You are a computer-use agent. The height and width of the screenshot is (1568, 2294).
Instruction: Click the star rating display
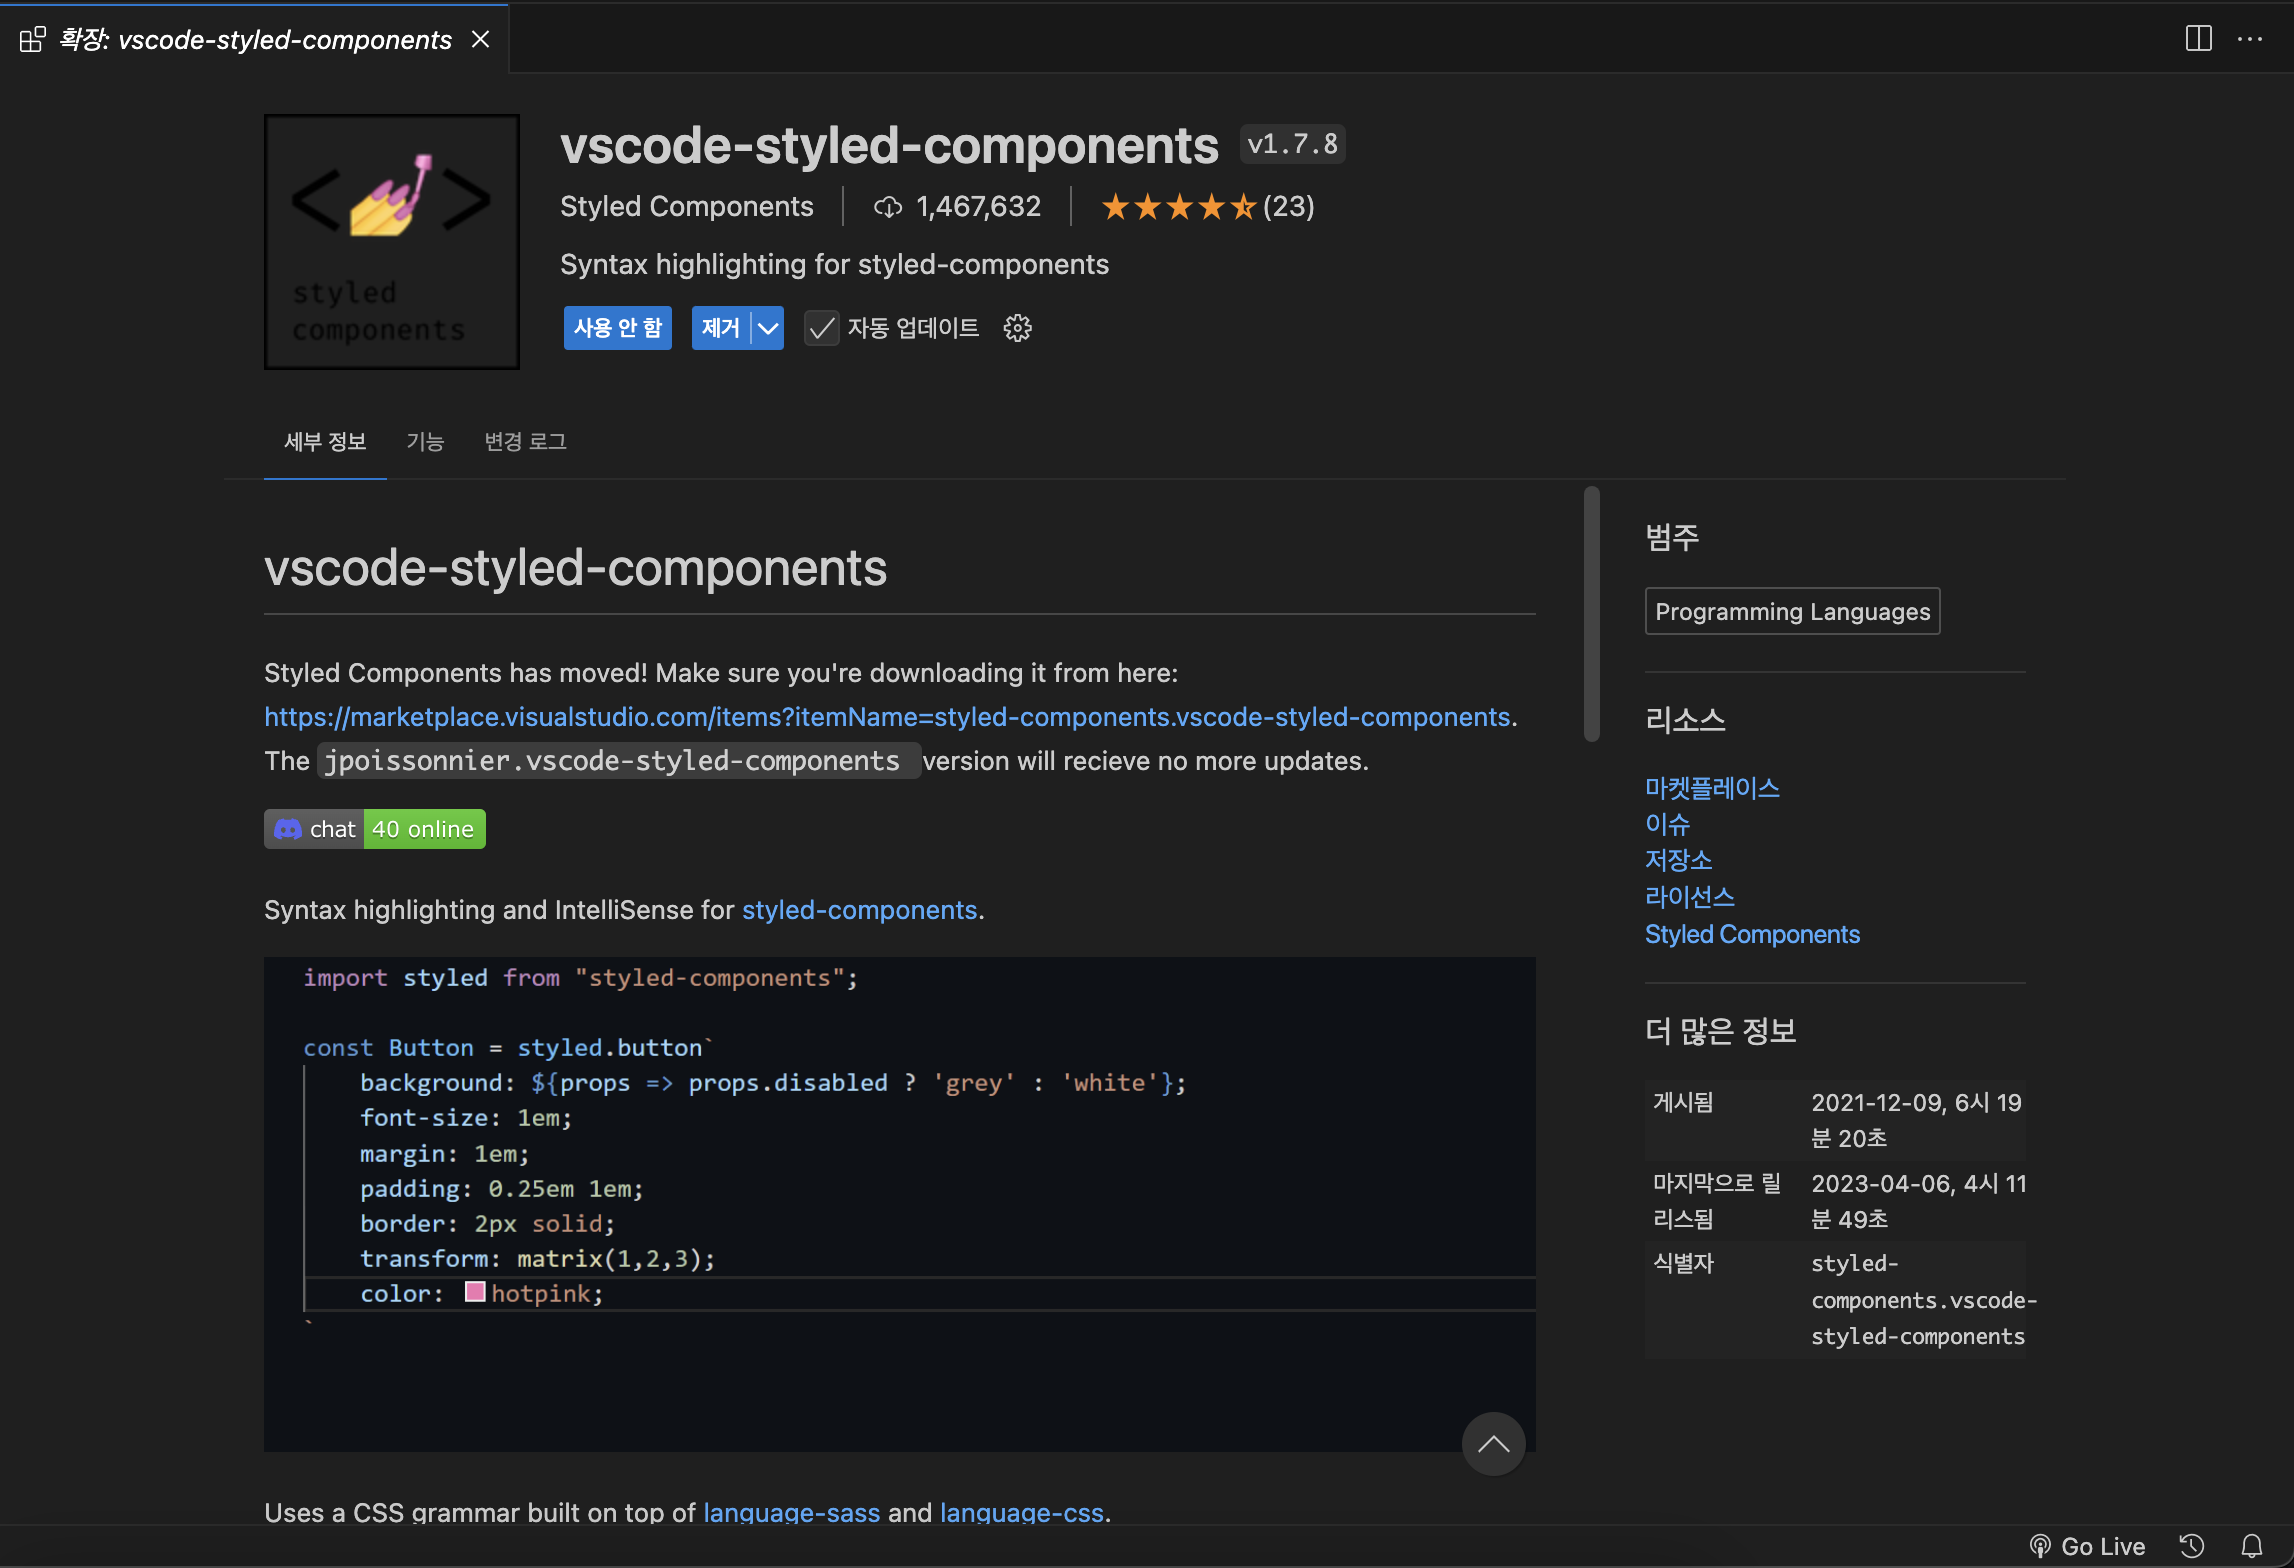click(1177, 207)
